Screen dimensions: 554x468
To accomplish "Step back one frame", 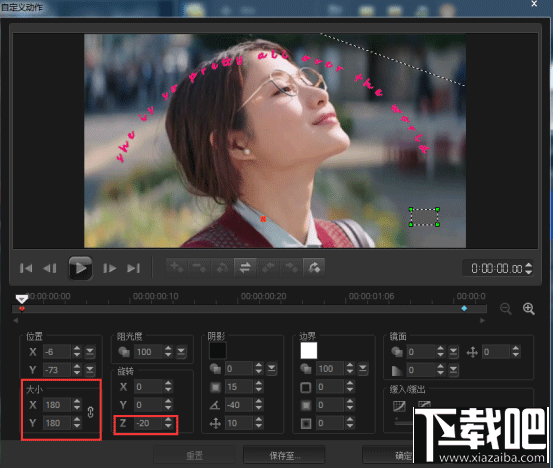I will click(x=49, y=268).
